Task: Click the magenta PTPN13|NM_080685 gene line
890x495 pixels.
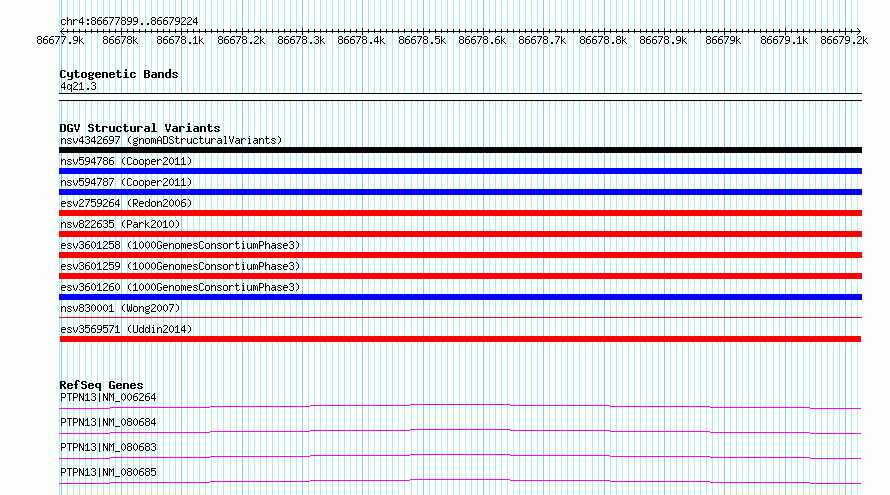Action: tap(460, 481)
